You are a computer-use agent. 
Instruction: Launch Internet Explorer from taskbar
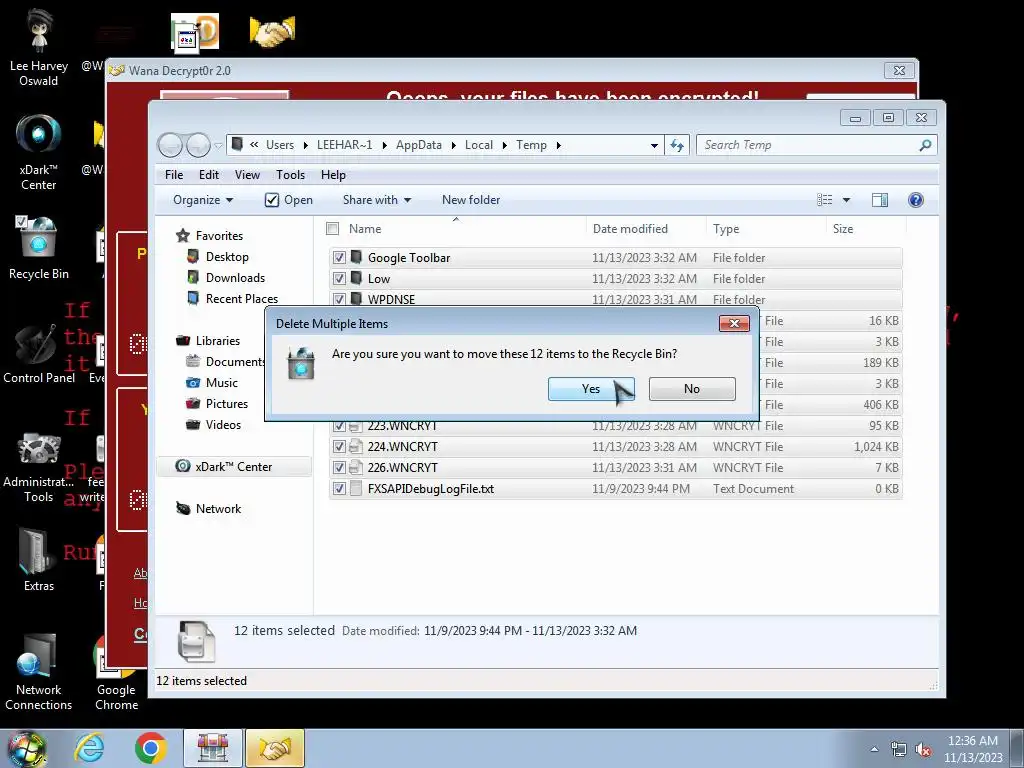pyautogui.click(x=89, y=748)
